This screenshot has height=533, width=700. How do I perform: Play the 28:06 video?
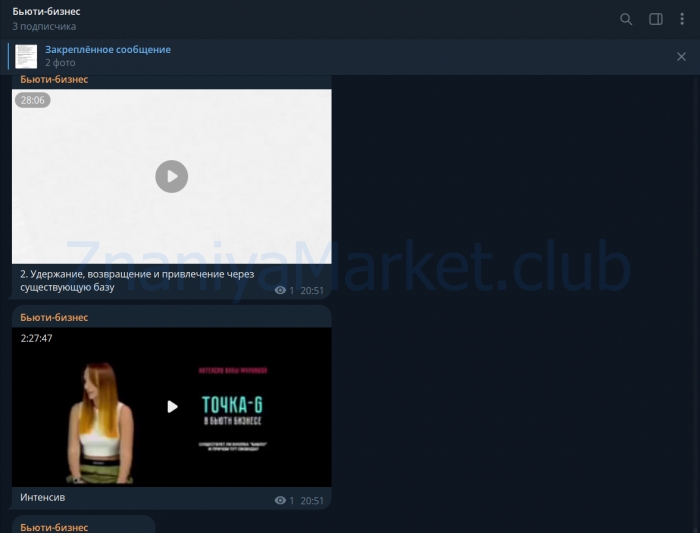(171, 177)
